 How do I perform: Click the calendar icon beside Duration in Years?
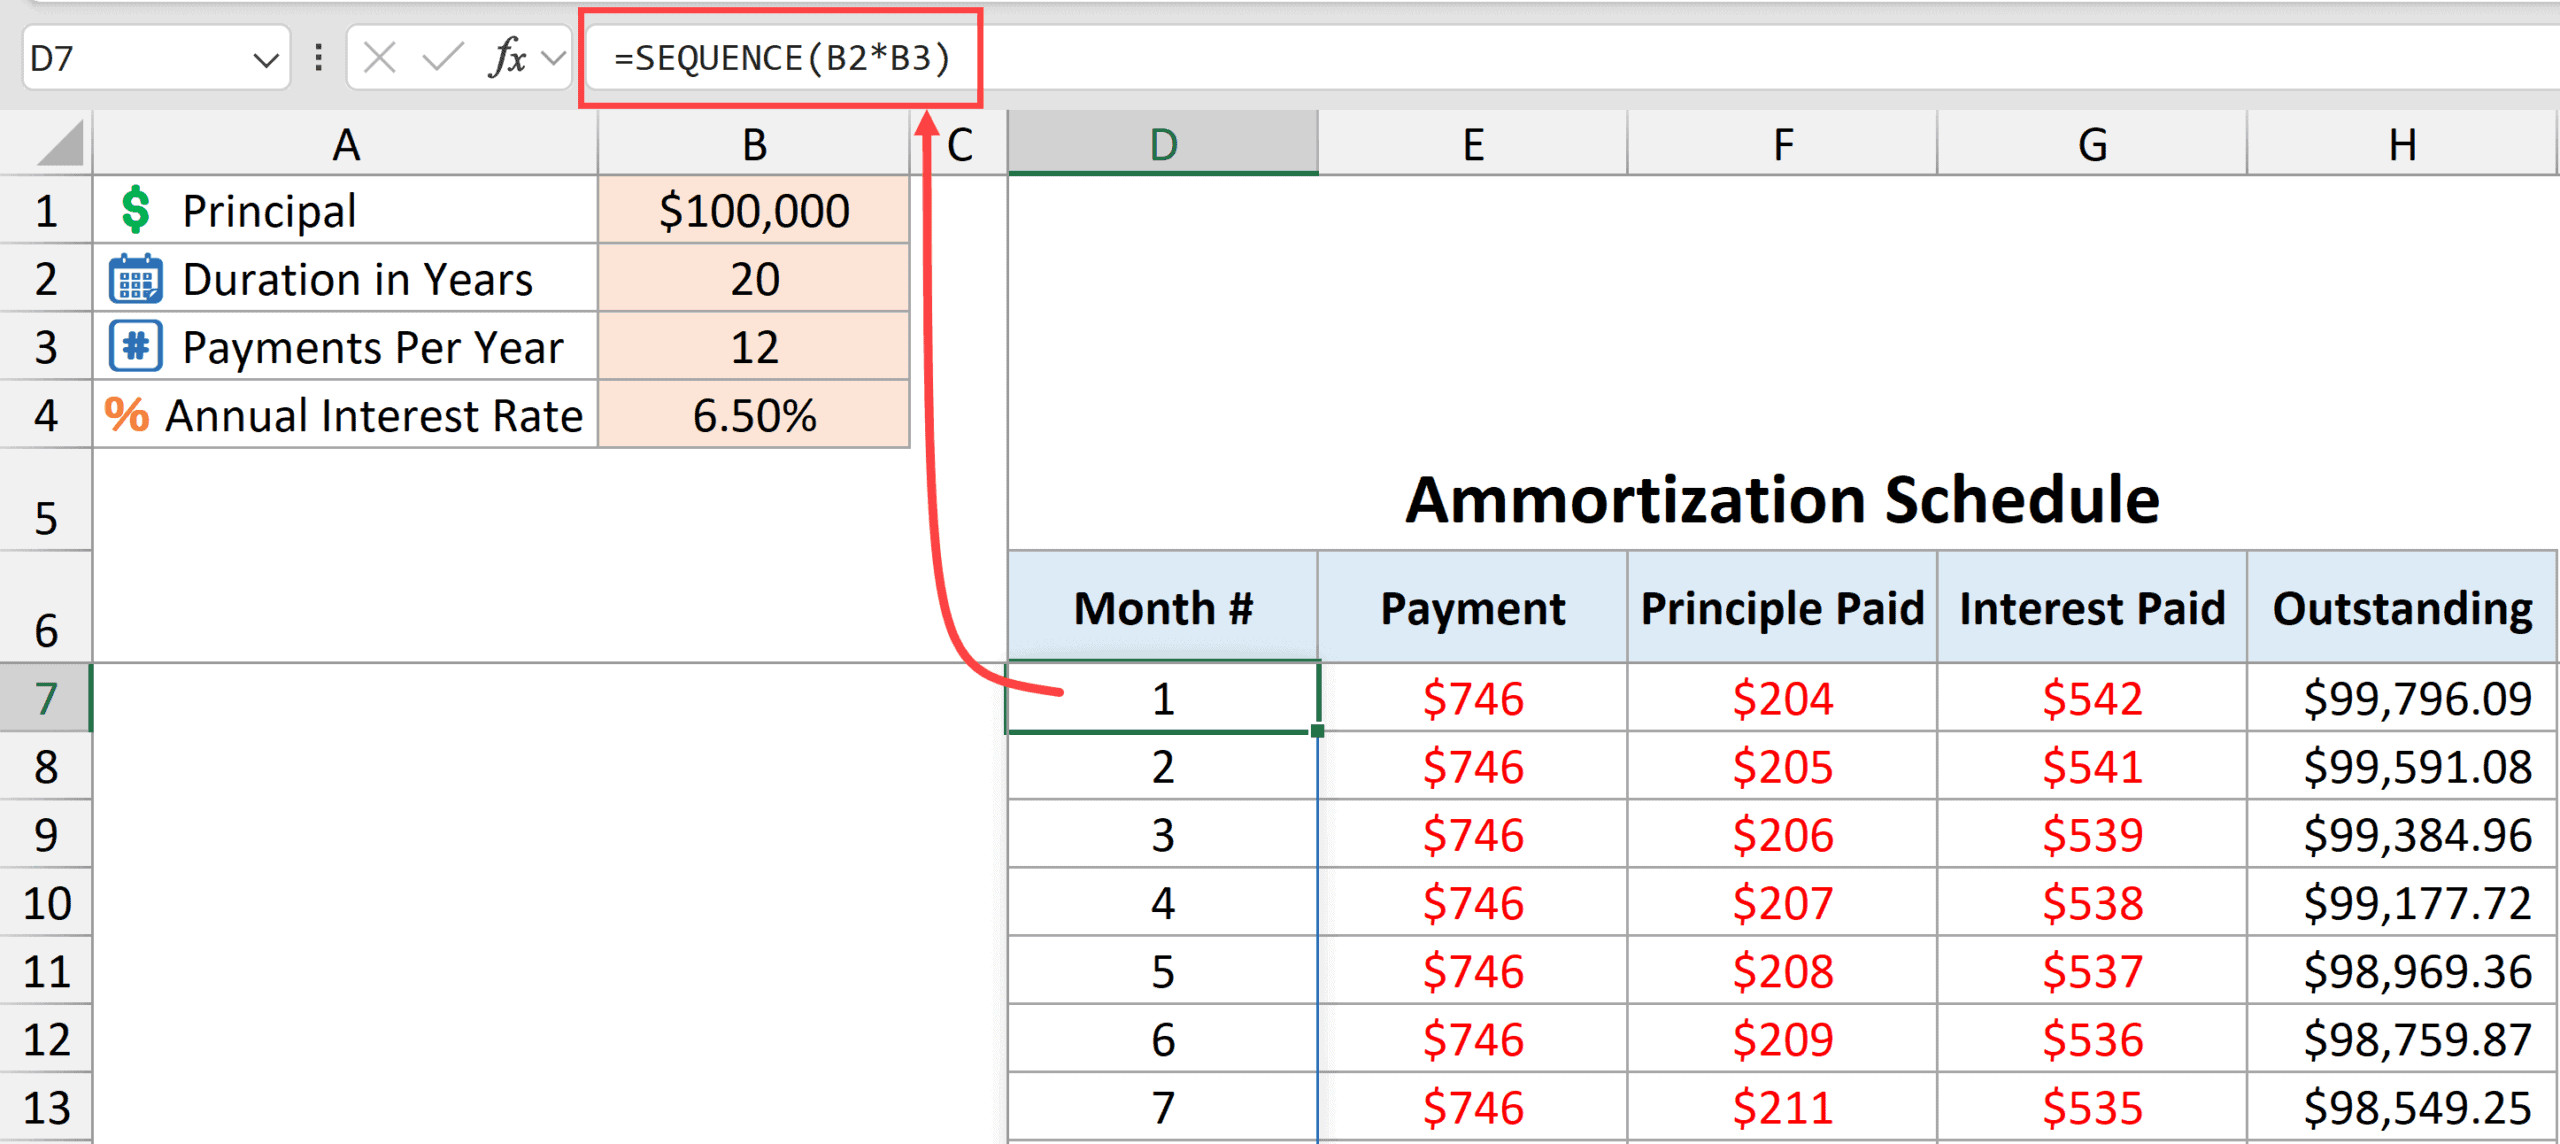tap(135, 279)
